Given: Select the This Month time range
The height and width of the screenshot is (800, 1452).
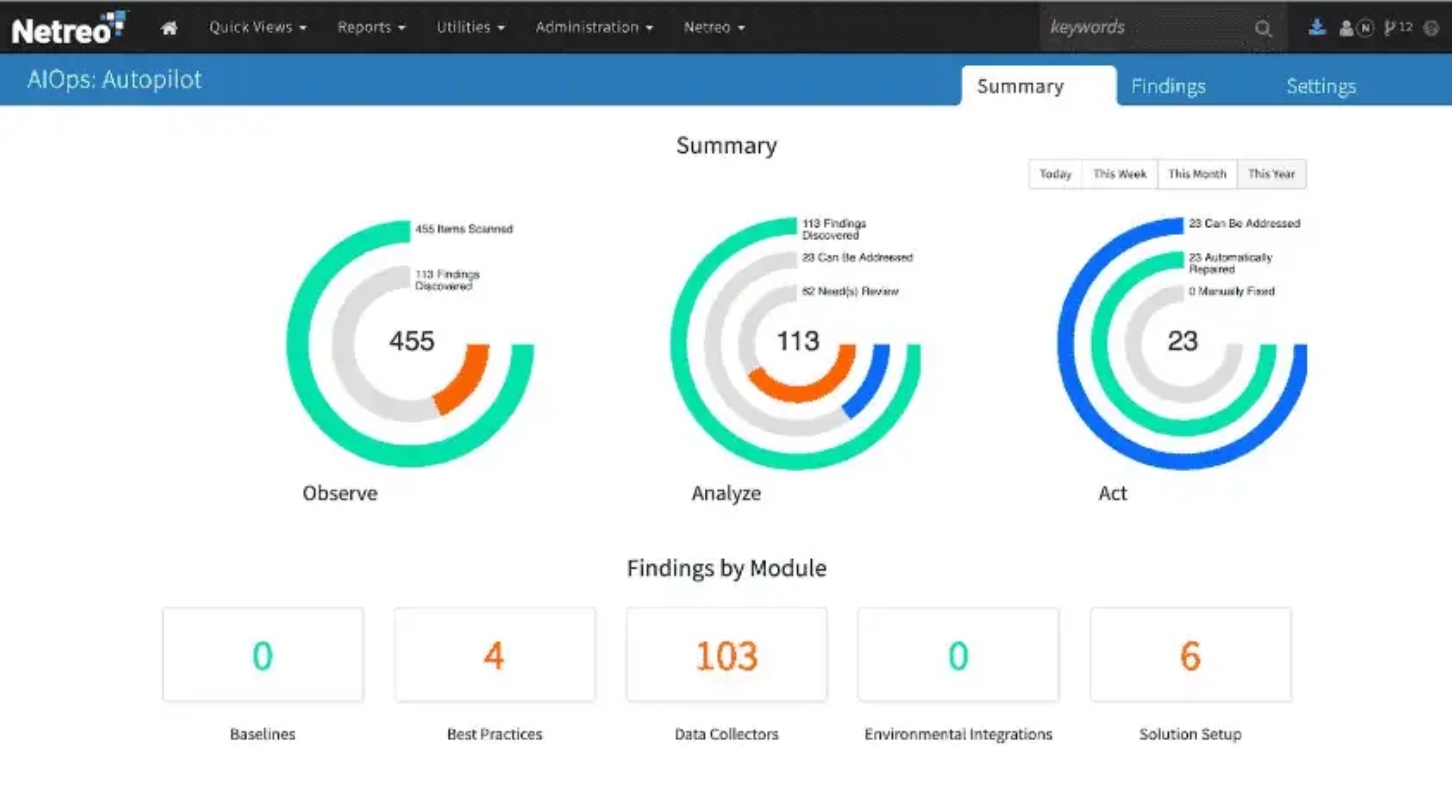Looking at the screenshot, I should pyautogui.click(x=1197, y=174).
